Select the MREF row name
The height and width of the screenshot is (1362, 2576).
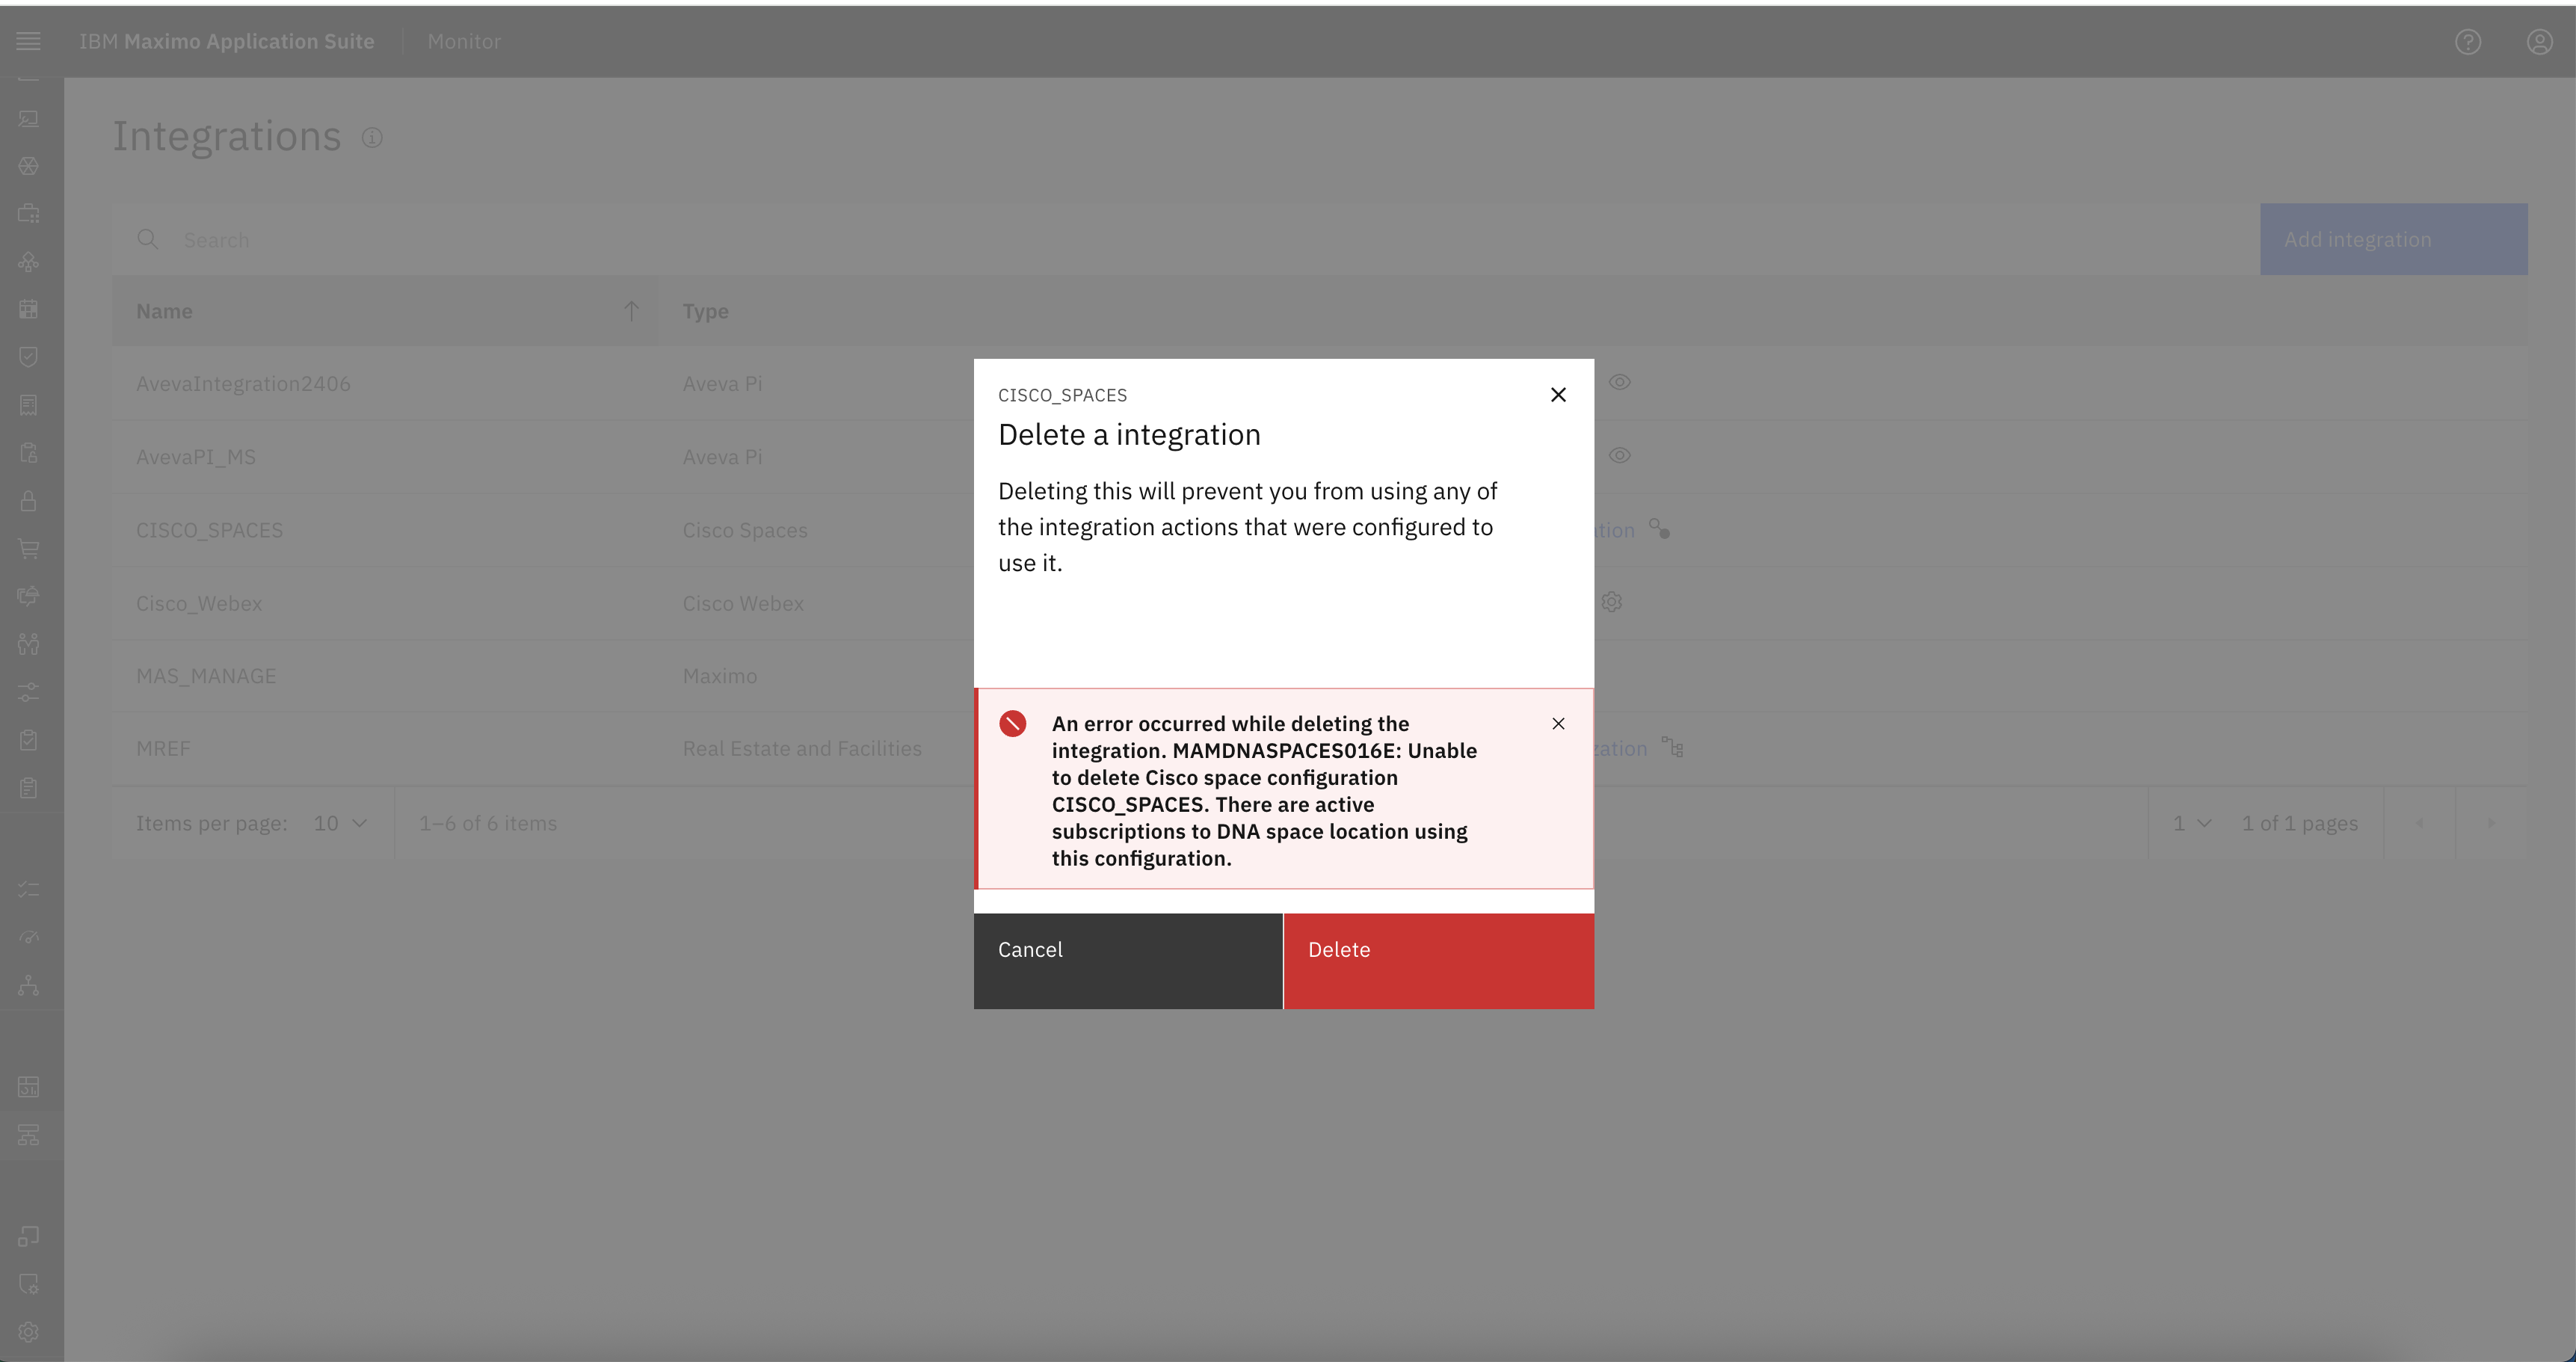[163, 748]
